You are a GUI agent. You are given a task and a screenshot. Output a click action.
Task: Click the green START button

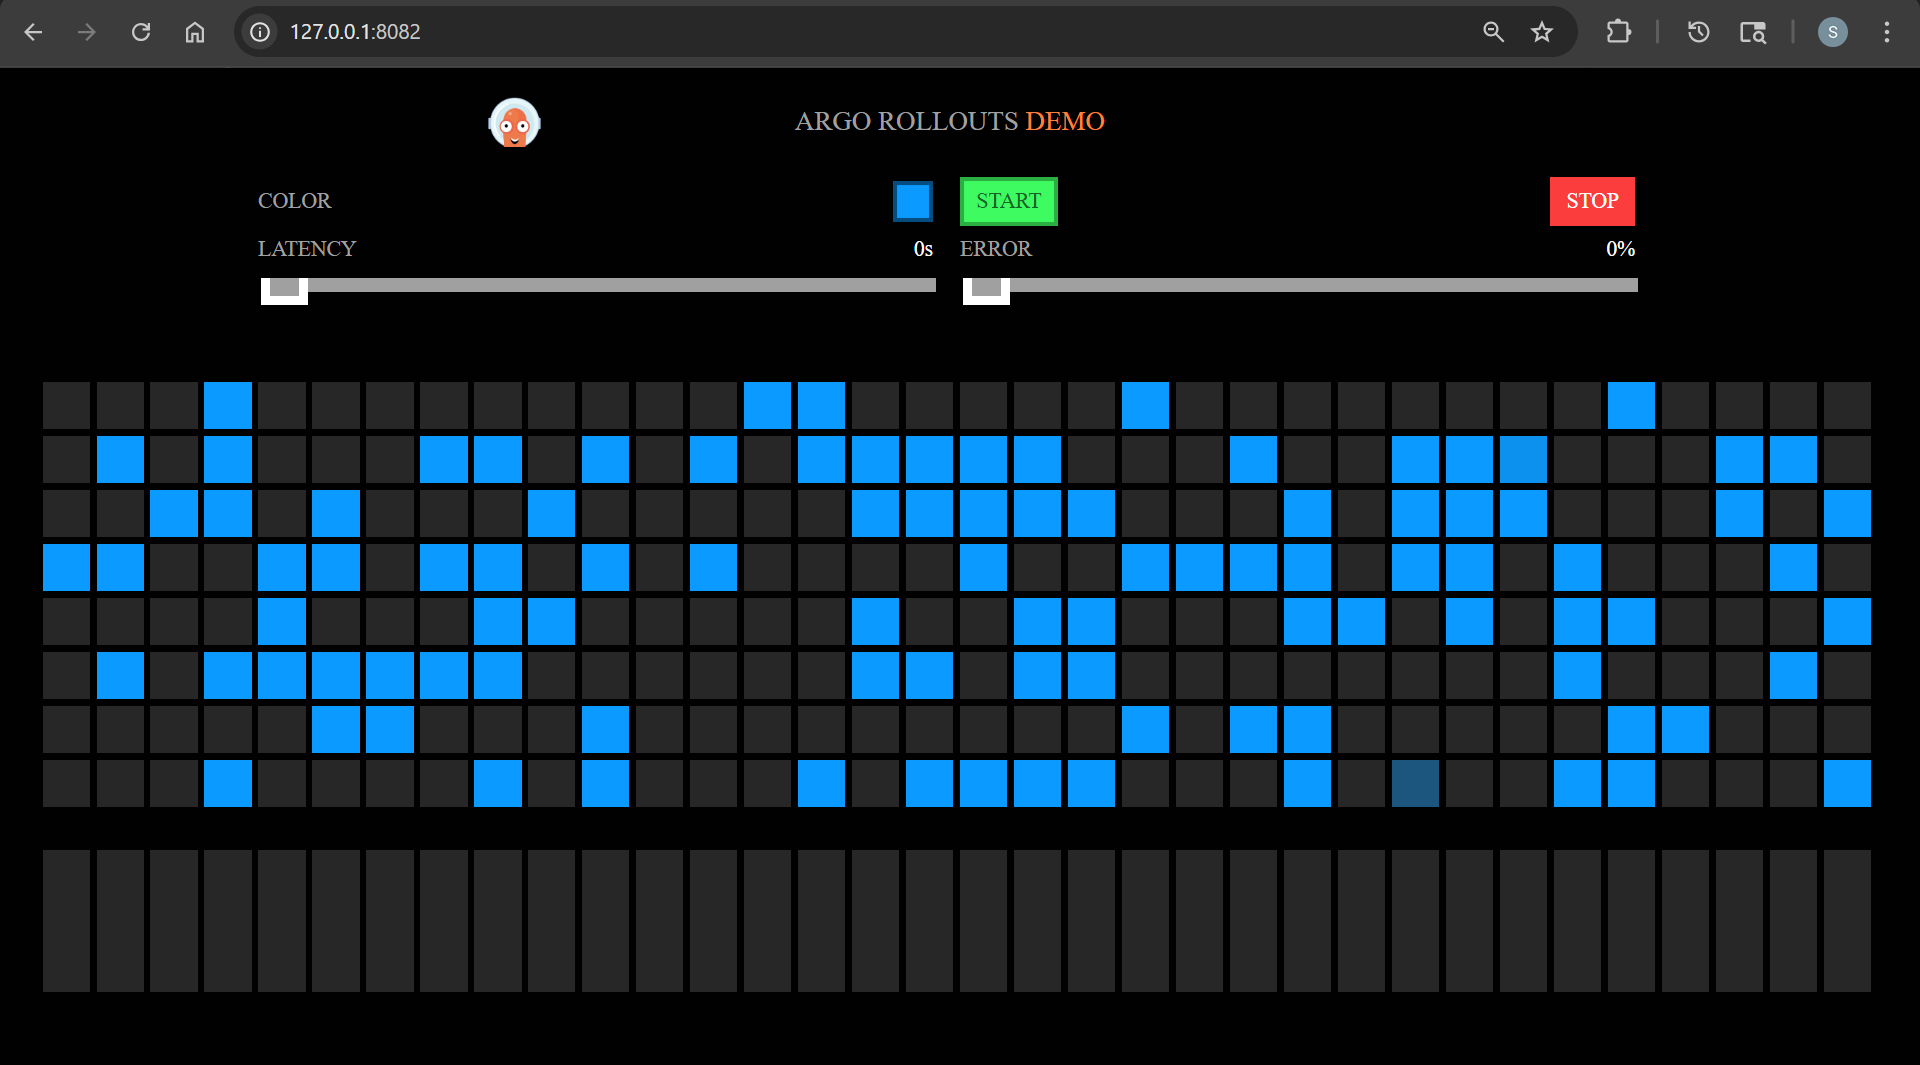click(1008, 201)
